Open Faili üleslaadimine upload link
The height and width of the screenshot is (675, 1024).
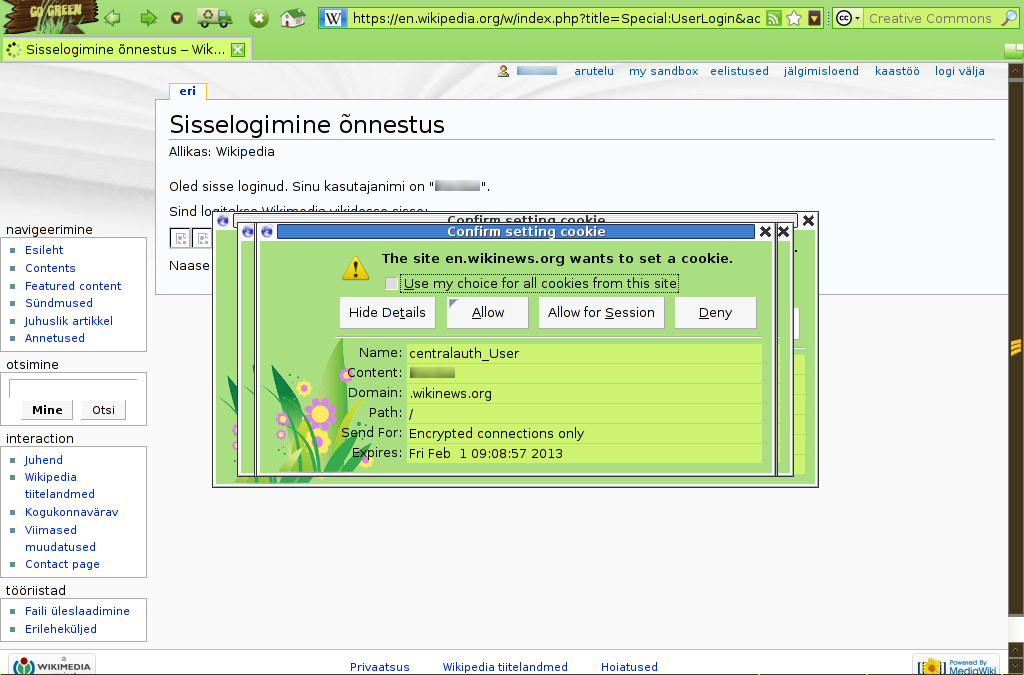tap(77, 611)
